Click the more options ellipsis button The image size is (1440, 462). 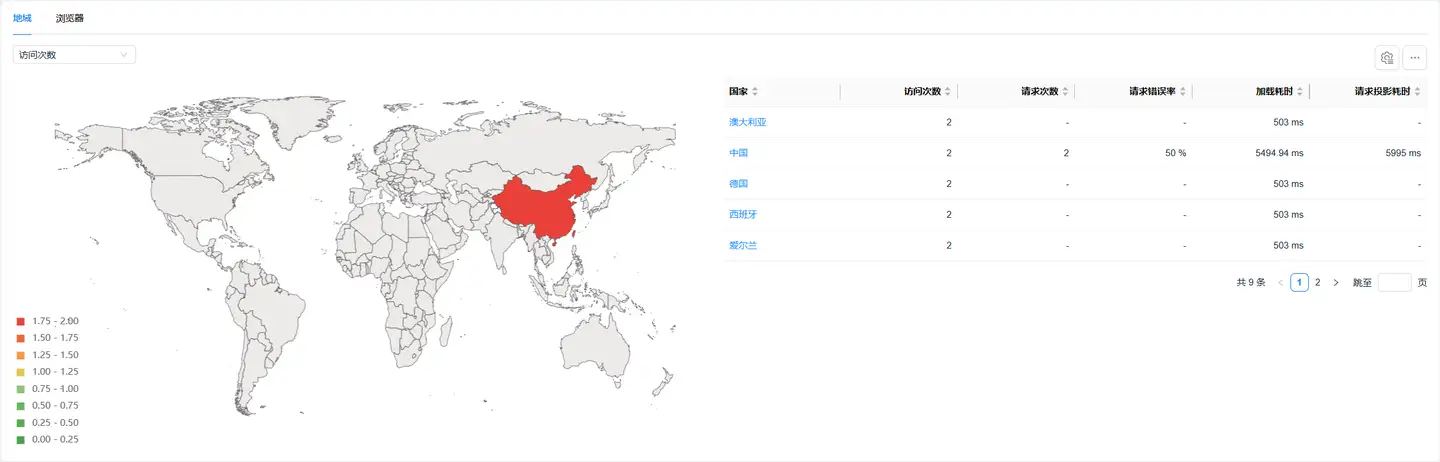click(1414, 58)
